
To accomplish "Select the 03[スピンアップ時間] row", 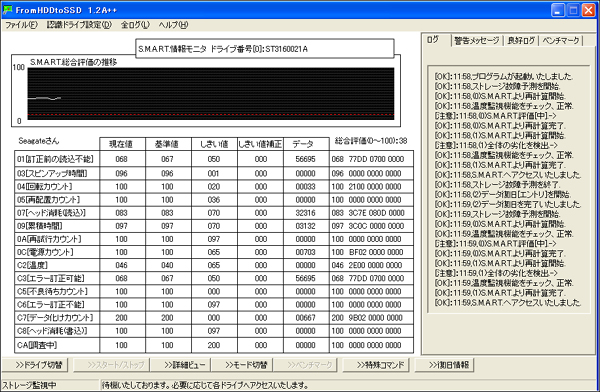I will pyautogui.click(x=214, y=173).
